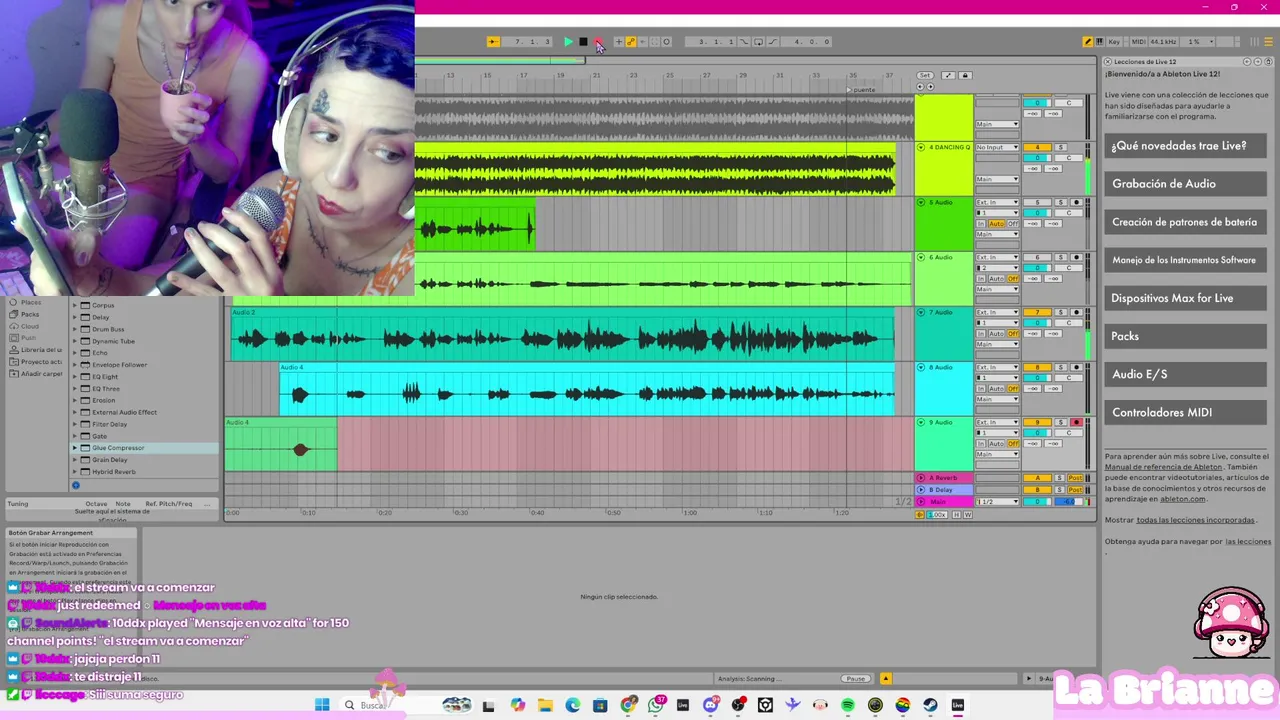1280x720 pixels.
Task: Open the Packs lesson
Action: point(1185,336)
